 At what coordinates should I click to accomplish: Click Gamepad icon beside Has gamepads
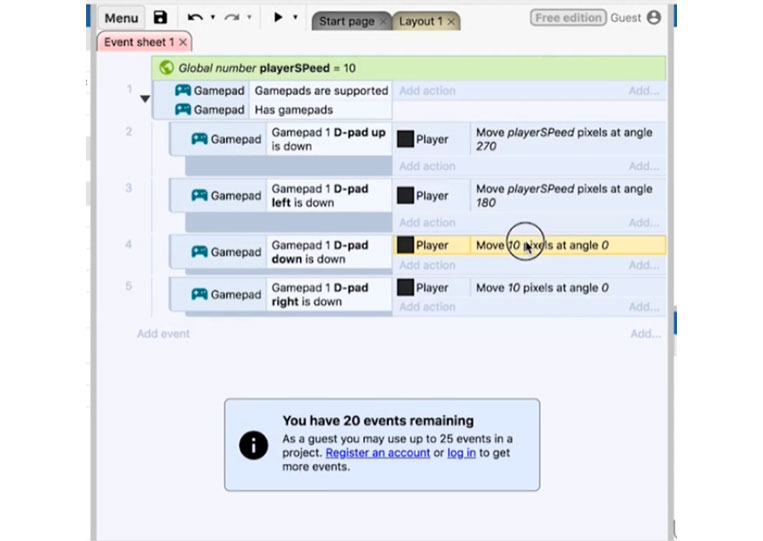click(x=183, y=109)
